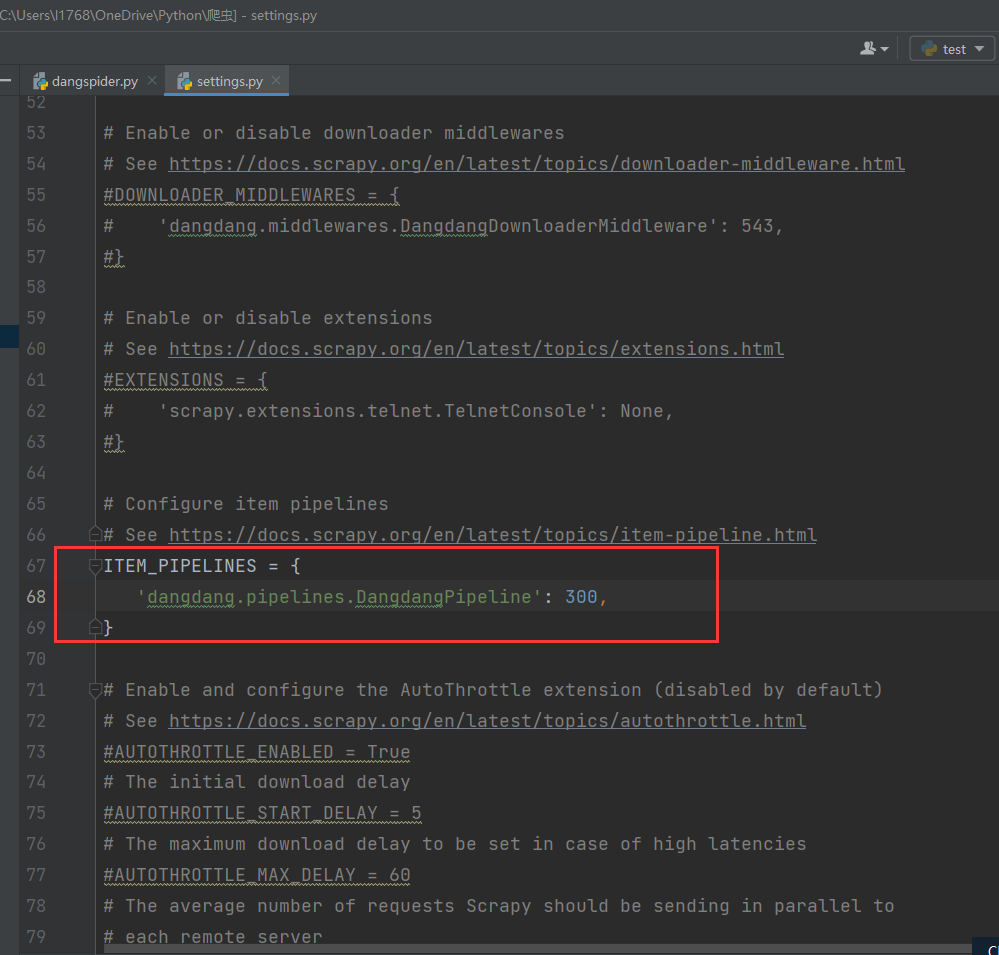Click the hide tool window dash icon
Viewport: 999px width, 955px height.
6,80
